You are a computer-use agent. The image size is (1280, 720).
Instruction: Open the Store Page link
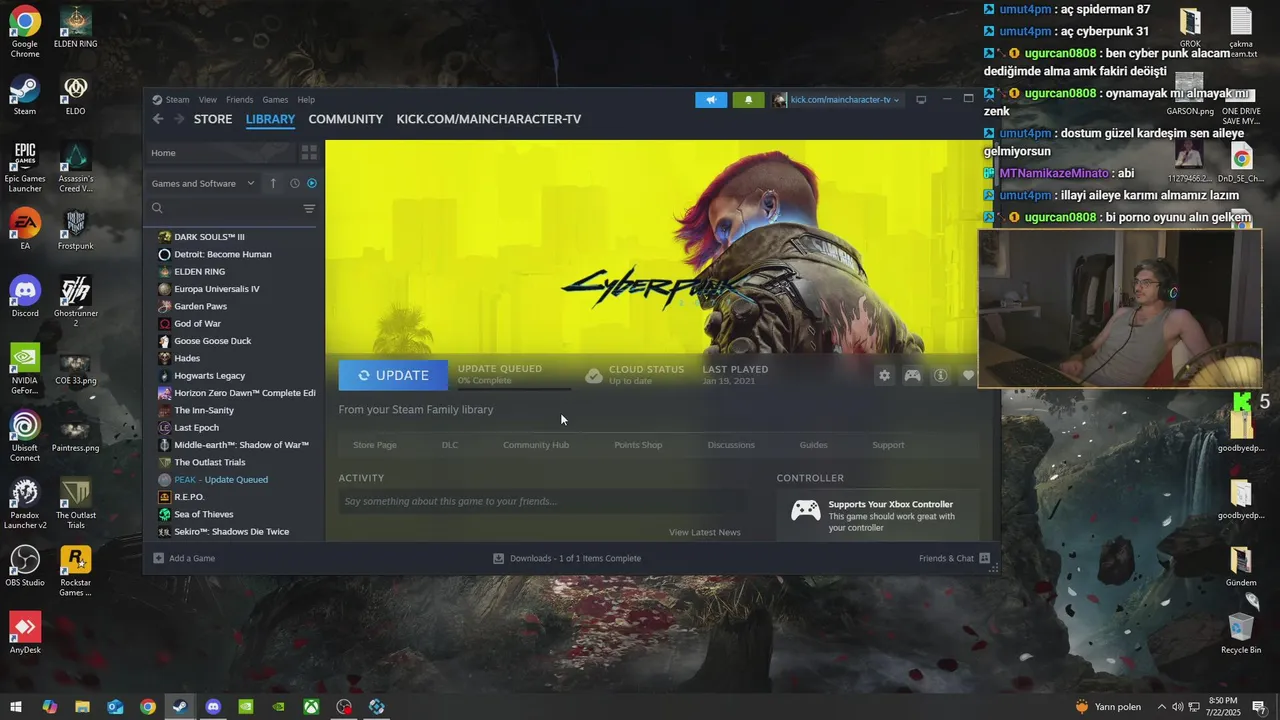[375, 445]
